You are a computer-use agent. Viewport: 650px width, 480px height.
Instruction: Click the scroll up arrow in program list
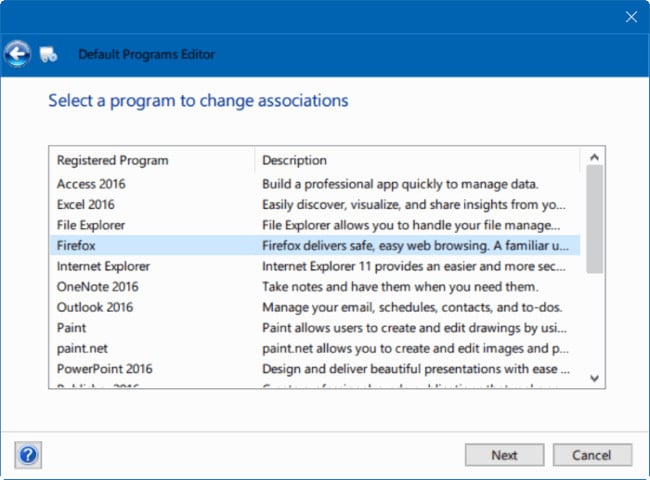coord(594,157)
